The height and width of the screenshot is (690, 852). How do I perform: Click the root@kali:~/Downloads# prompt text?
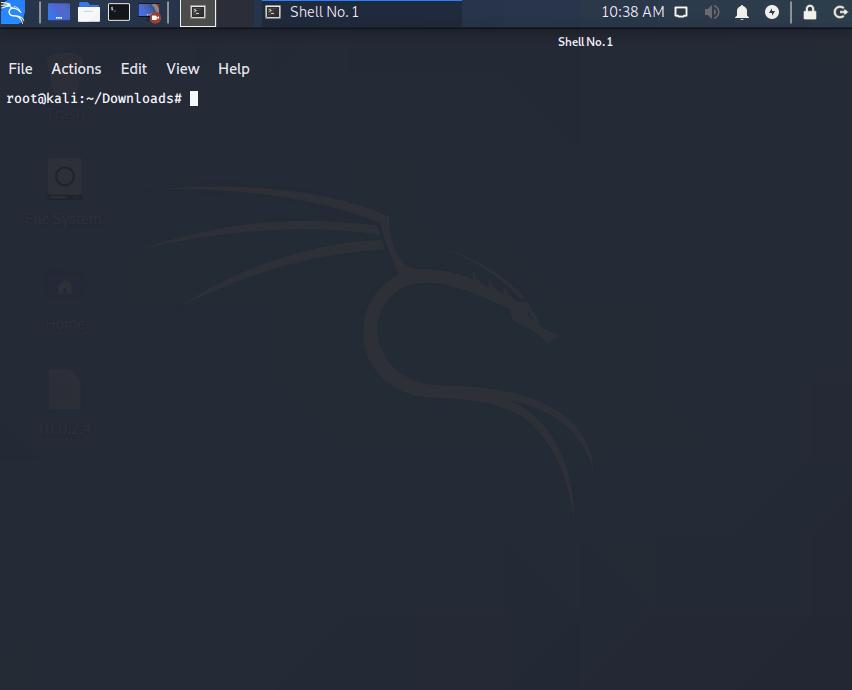(x=94, y=98)
